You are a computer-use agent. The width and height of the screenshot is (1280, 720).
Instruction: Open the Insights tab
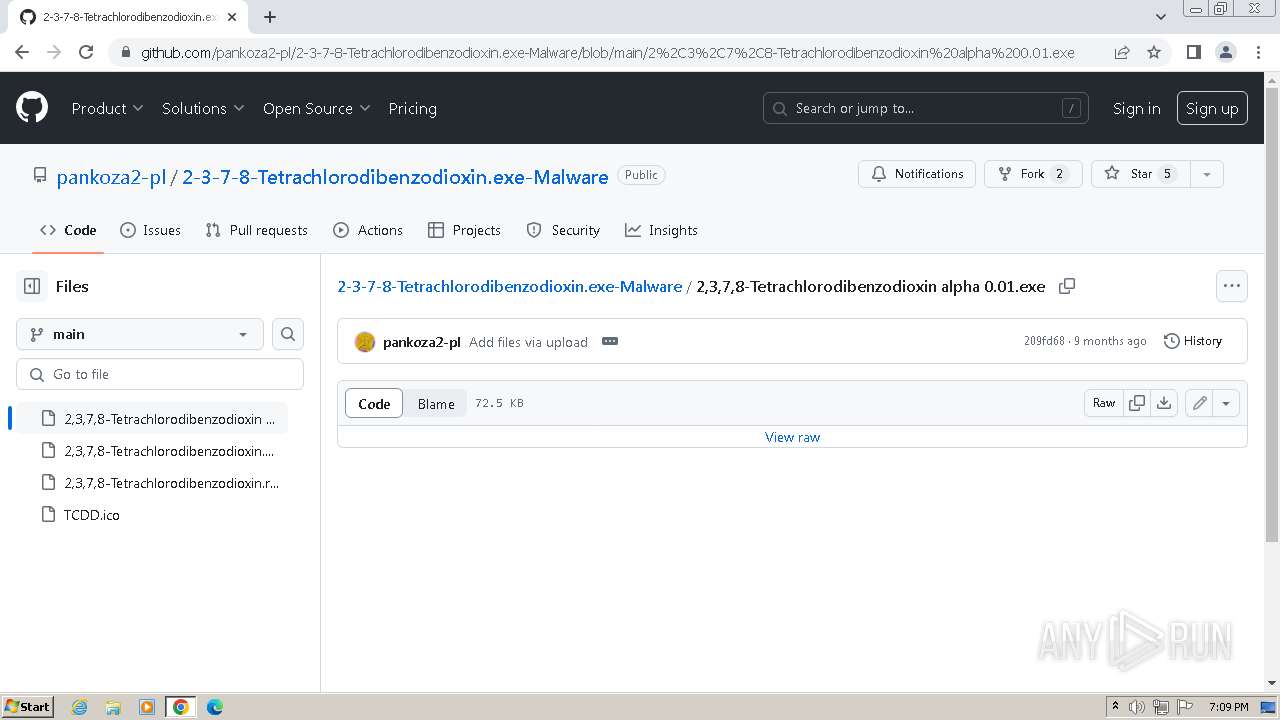pos(661,230)
